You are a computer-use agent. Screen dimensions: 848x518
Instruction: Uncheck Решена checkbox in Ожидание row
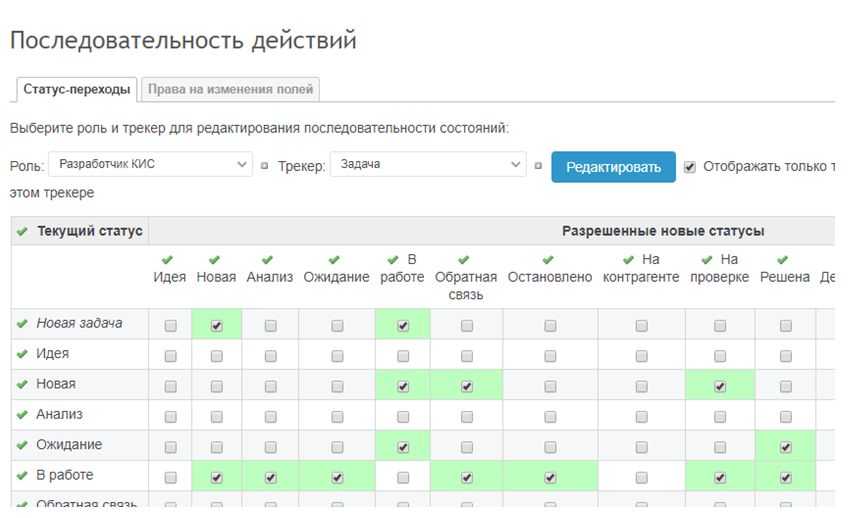tap(785, 447)
